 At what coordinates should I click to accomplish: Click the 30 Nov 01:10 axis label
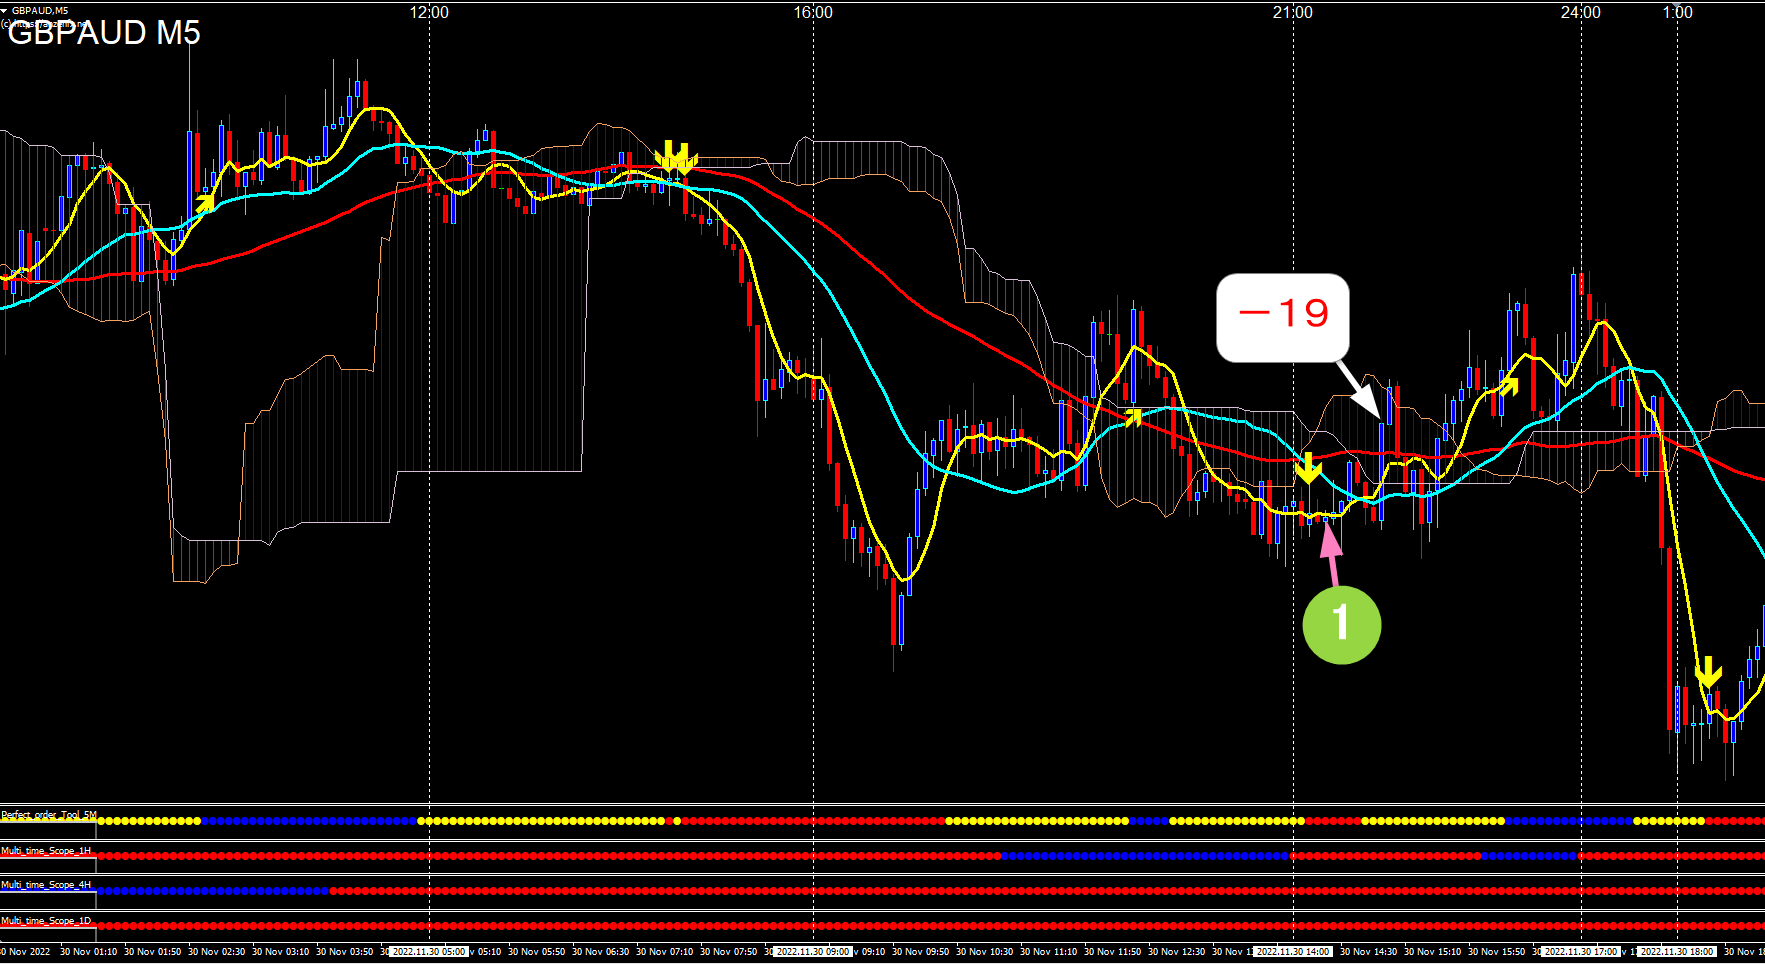[x=88, y=952]
